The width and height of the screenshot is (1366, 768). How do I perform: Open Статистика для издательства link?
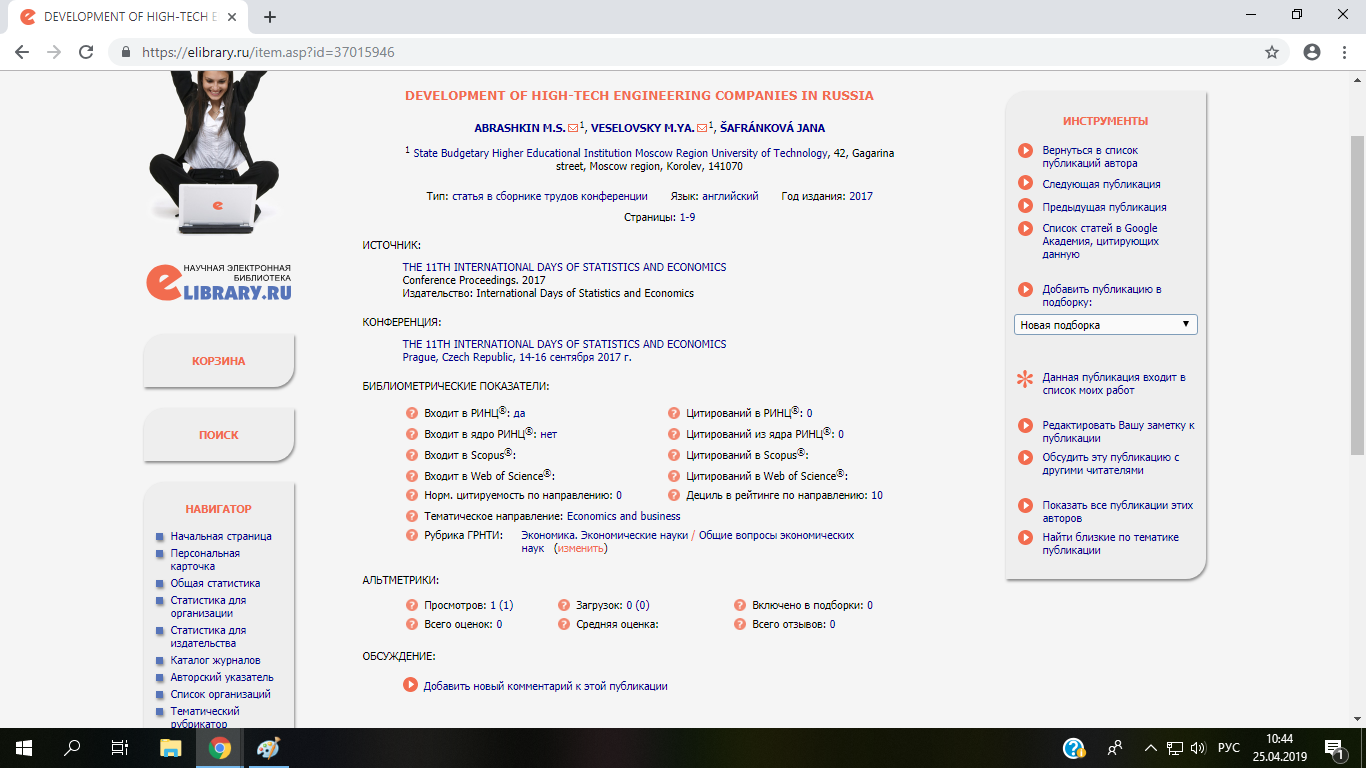click(208, 636)
